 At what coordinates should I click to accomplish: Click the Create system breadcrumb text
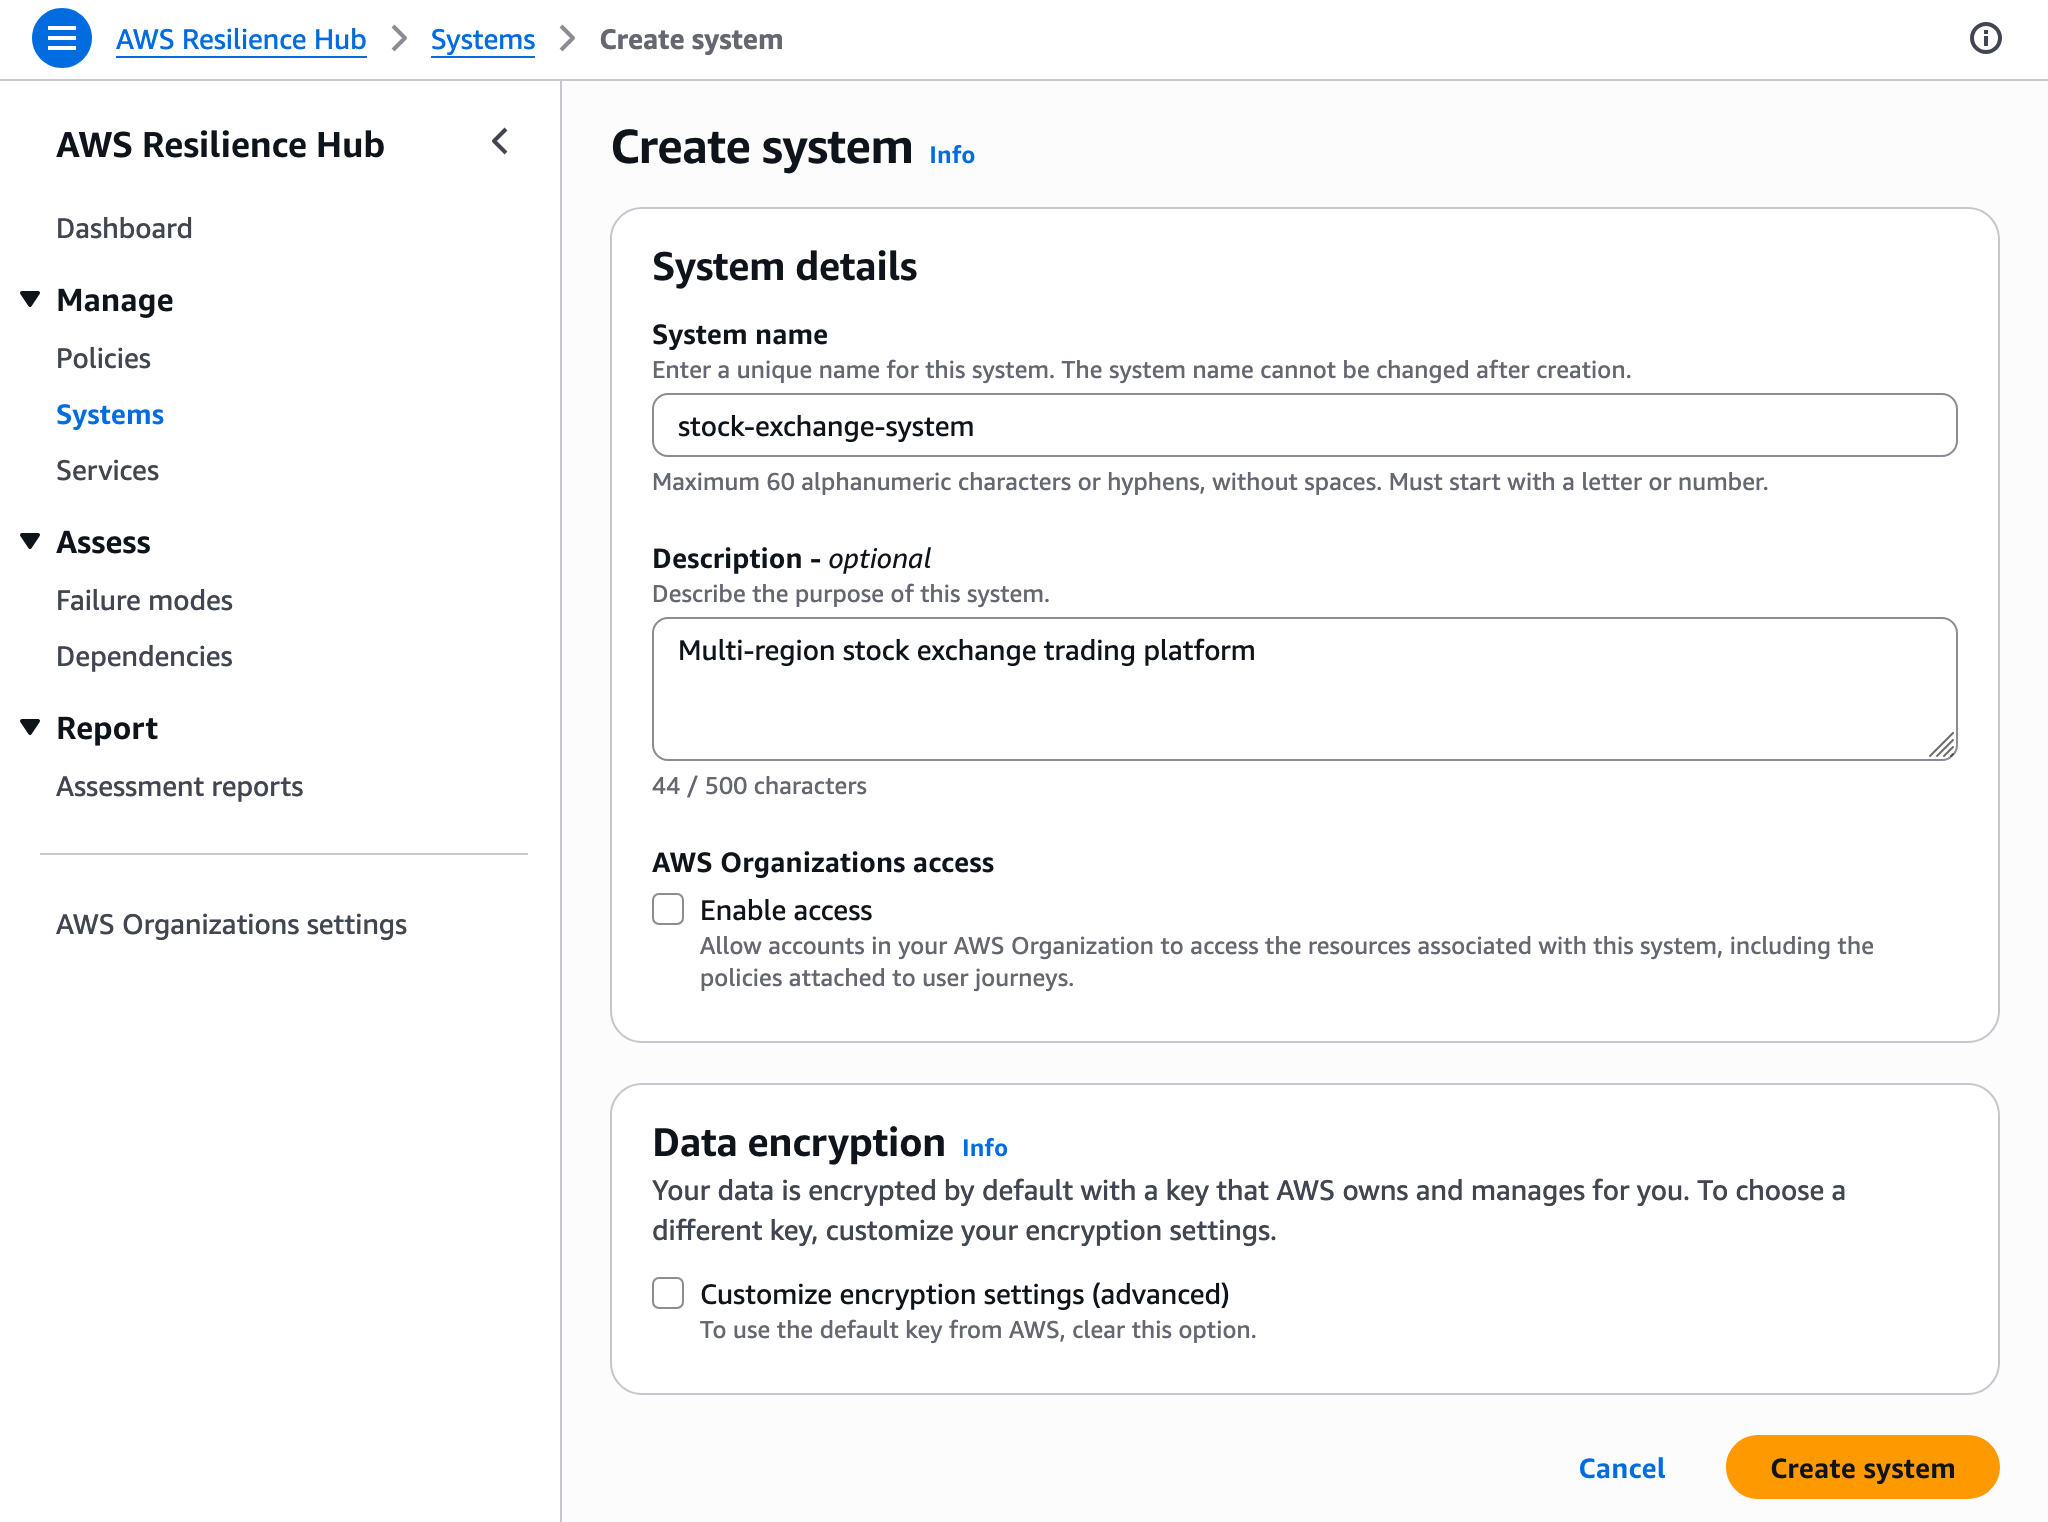tap(691, 39)
